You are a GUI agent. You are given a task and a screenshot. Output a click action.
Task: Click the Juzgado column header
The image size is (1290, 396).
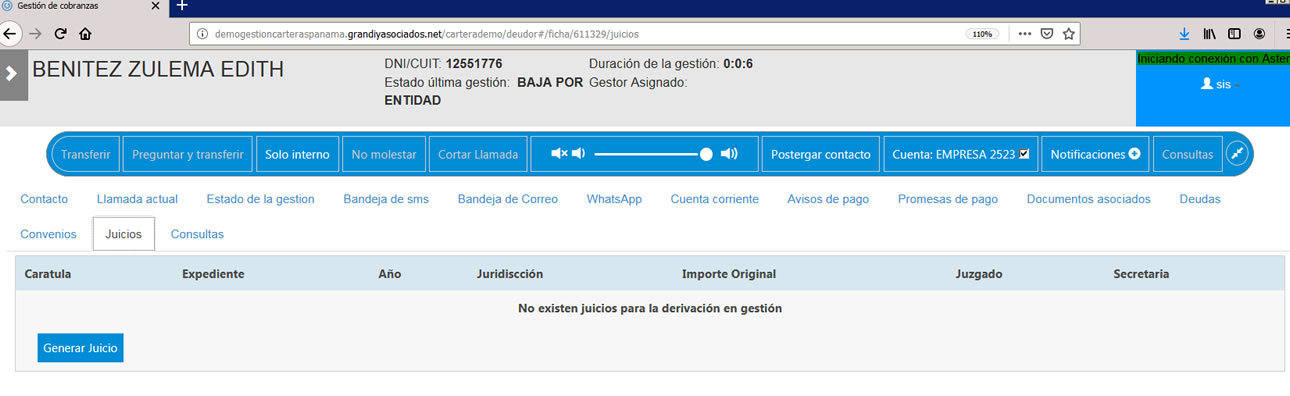point(979,274)
